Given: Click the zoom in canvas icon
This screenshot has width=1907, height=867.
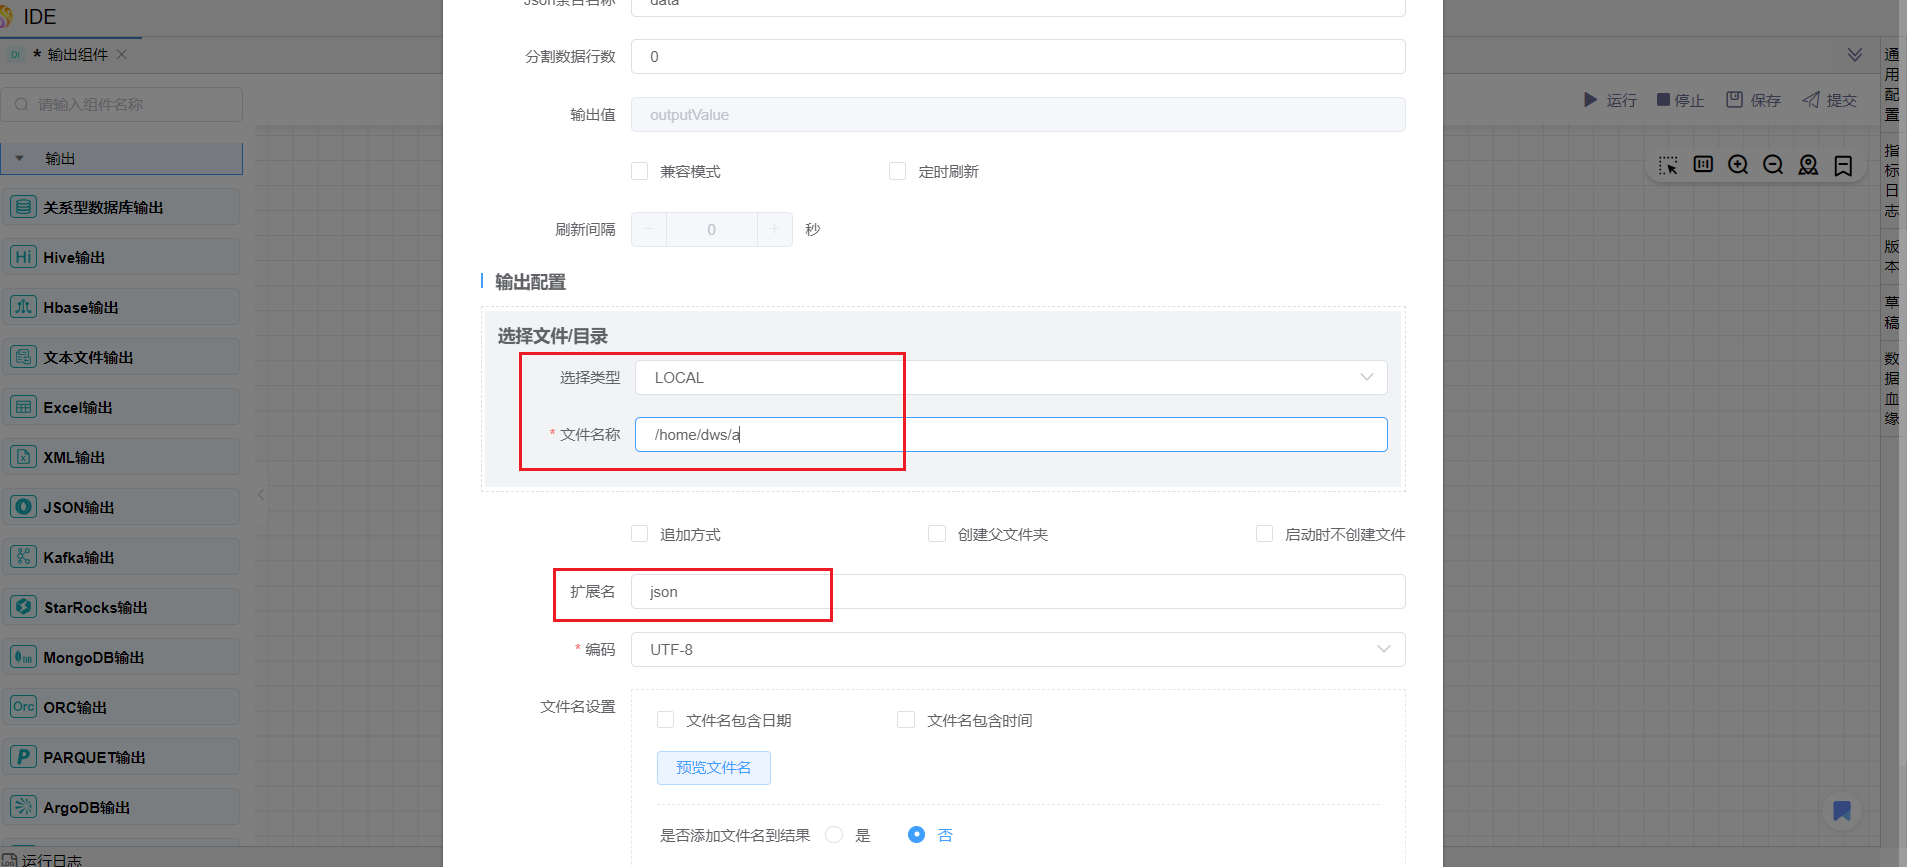Looking at the screenshot, I should click(x=1738, y=165).
